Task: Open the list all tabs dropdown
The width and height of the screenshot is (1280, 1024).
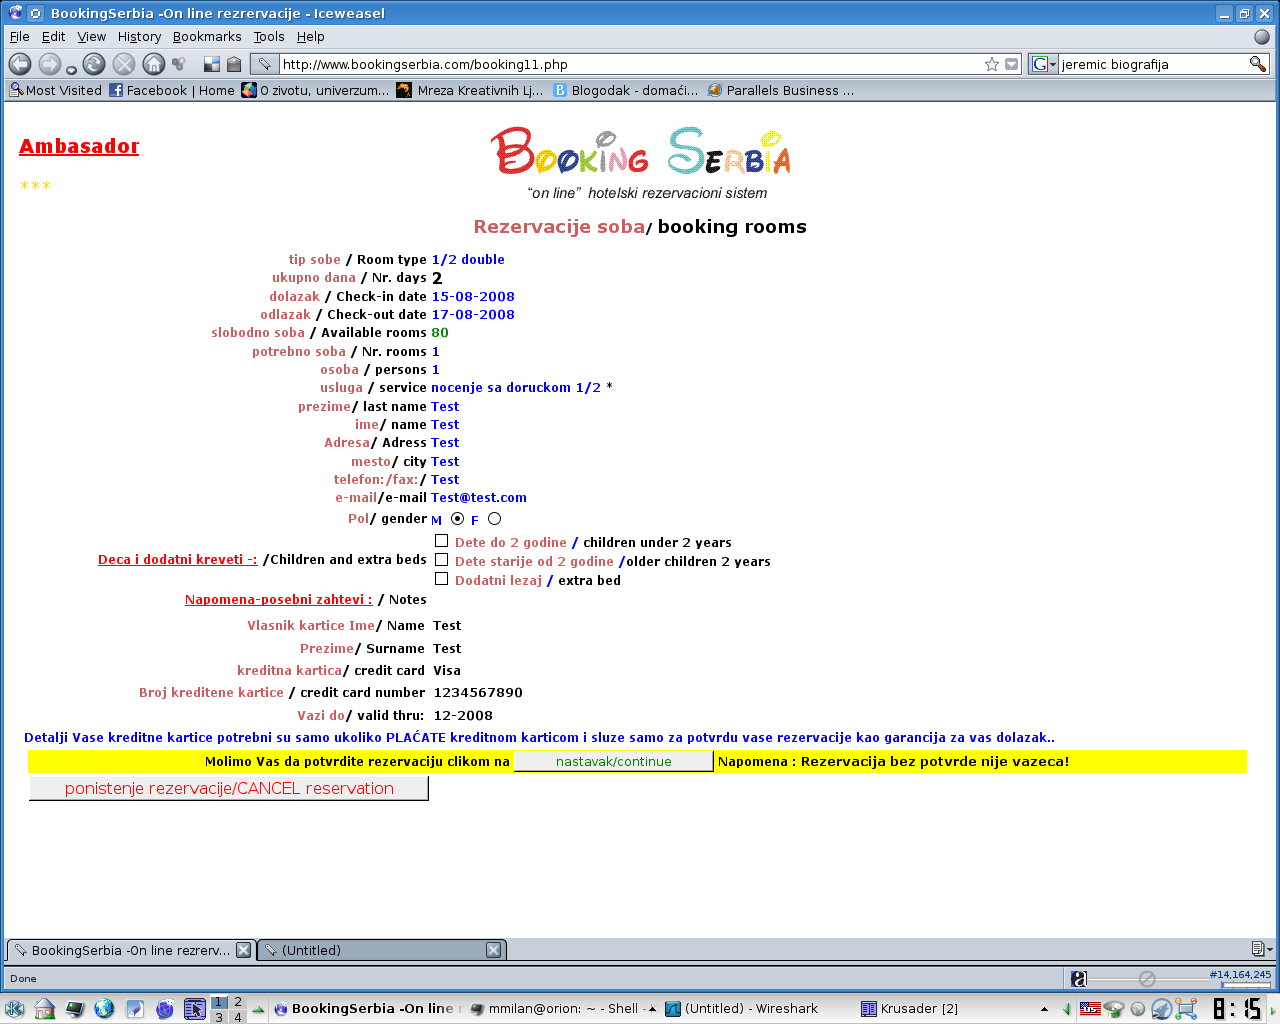Action: click(x=1261, y=949)
